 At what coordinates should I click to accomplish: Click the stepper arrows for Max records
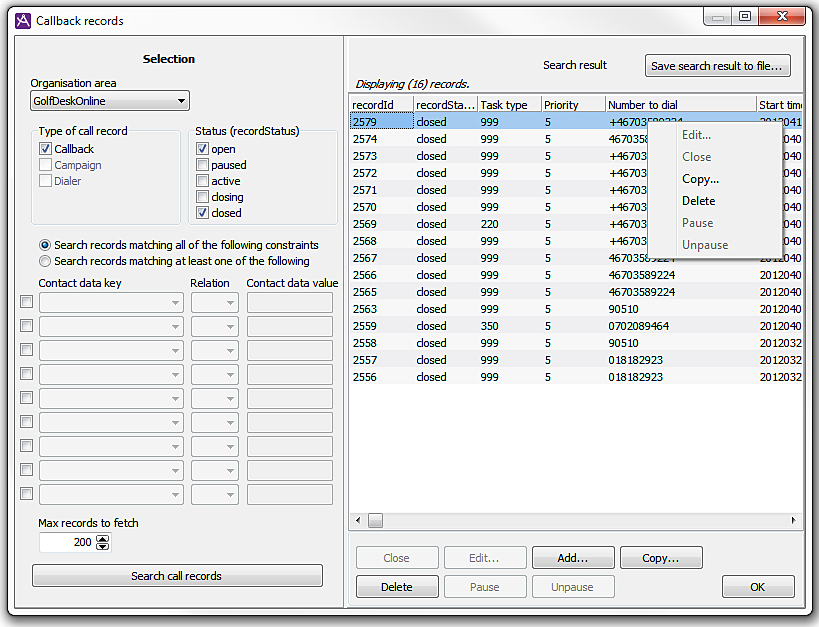click(102, 542)
